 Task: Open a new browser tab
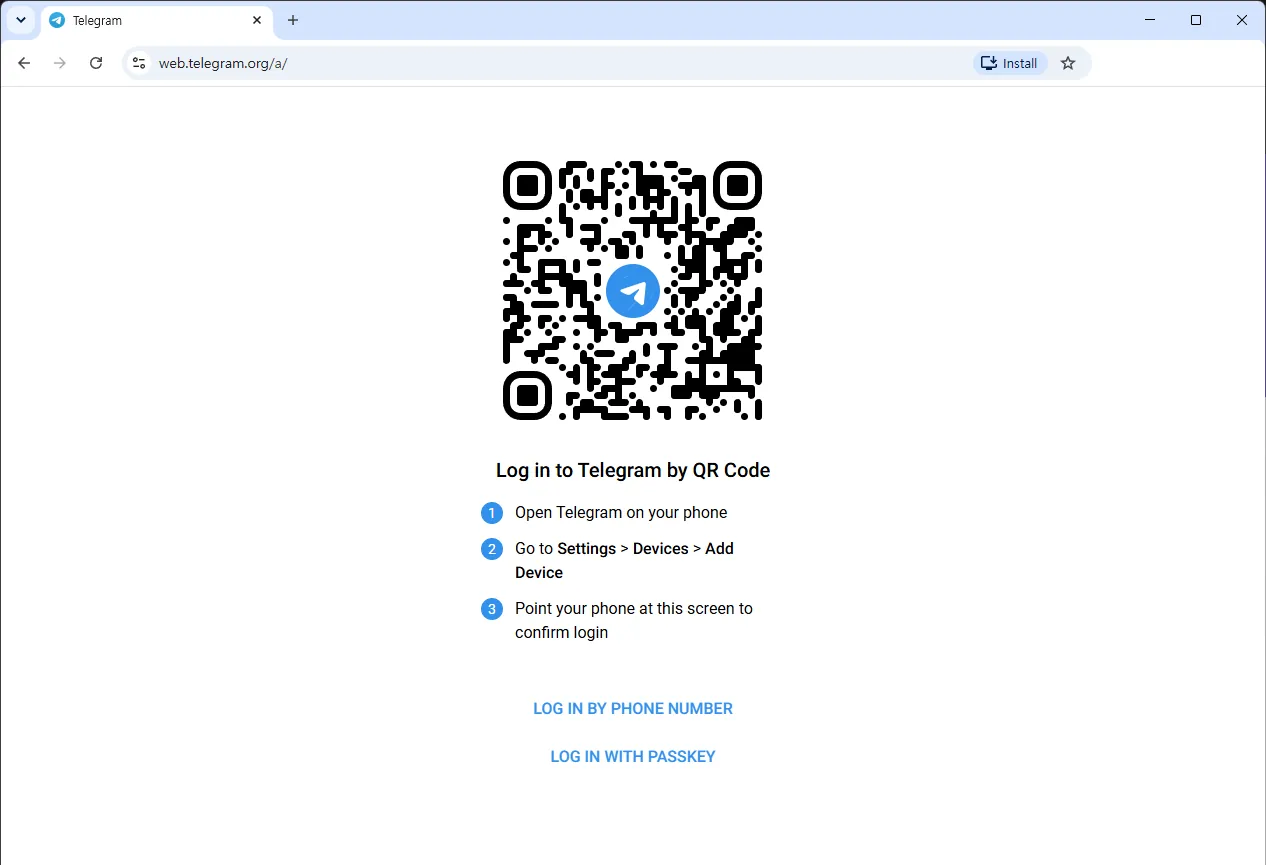293,20
